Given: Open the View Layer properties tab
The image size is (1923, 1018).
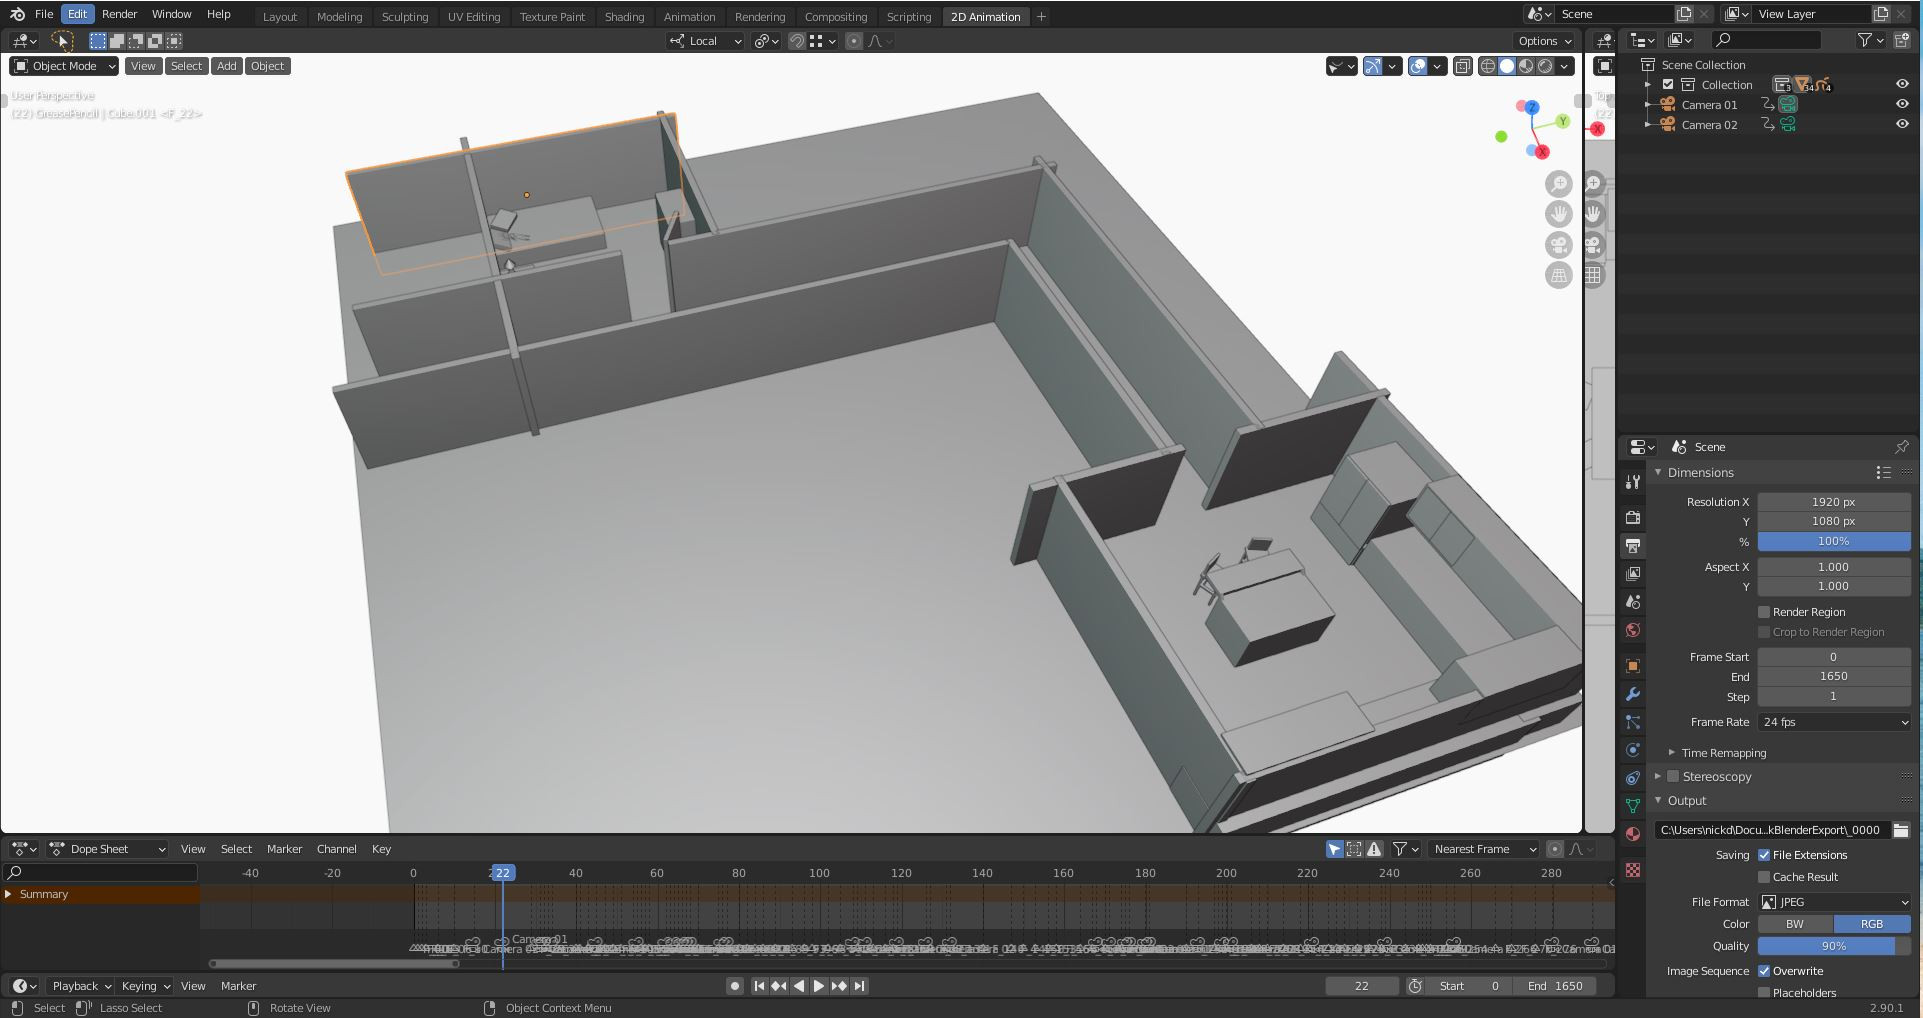Looking at the screenshot, I should point(1633,573).
